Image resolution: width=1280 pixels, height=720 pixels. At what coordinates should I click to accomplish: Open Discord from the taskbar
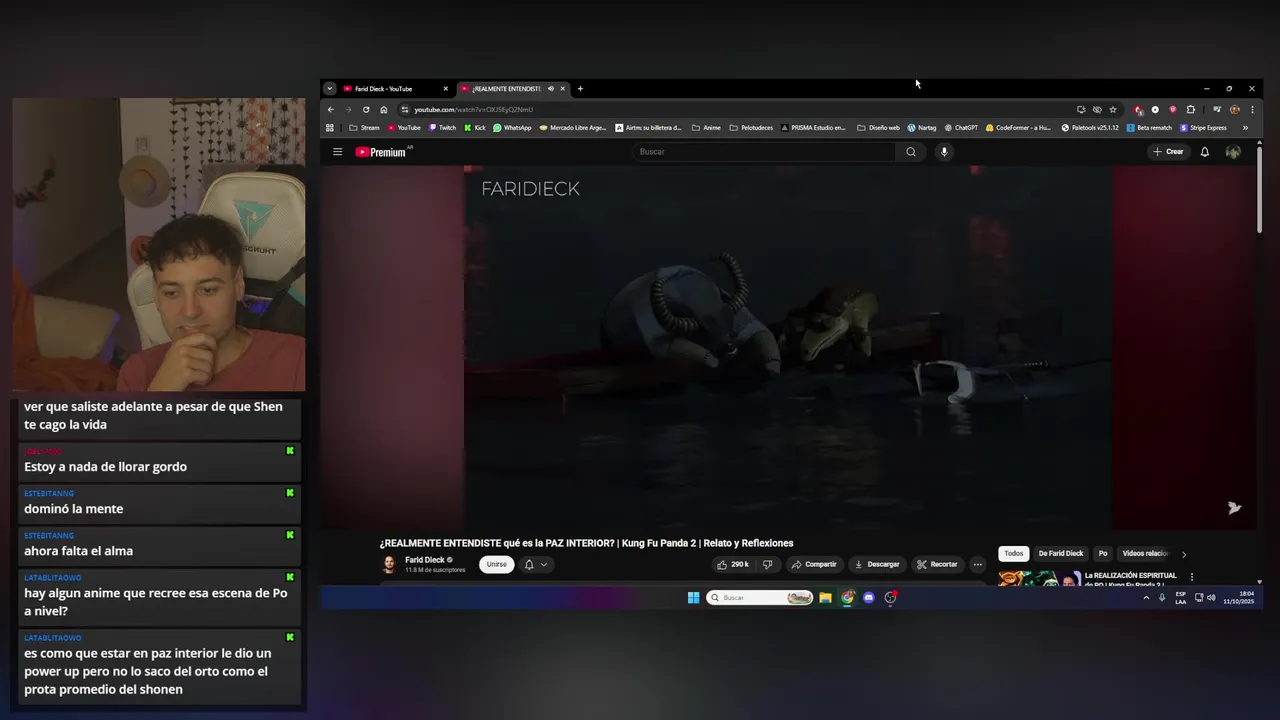pyautogui.click(x=869, y=598)
